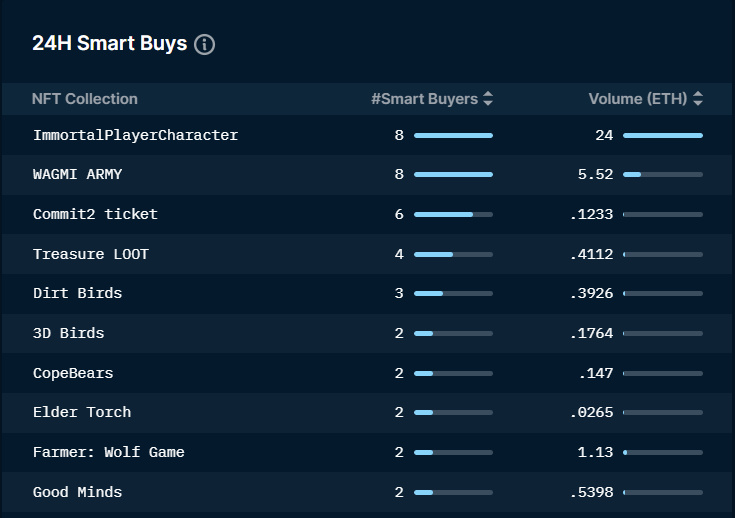Image resolution: width=735 pixels, height=518 pixels.
Task: Click the Volume (ETH) column header text
Action: pyautogui.click(x=637, y=99)
